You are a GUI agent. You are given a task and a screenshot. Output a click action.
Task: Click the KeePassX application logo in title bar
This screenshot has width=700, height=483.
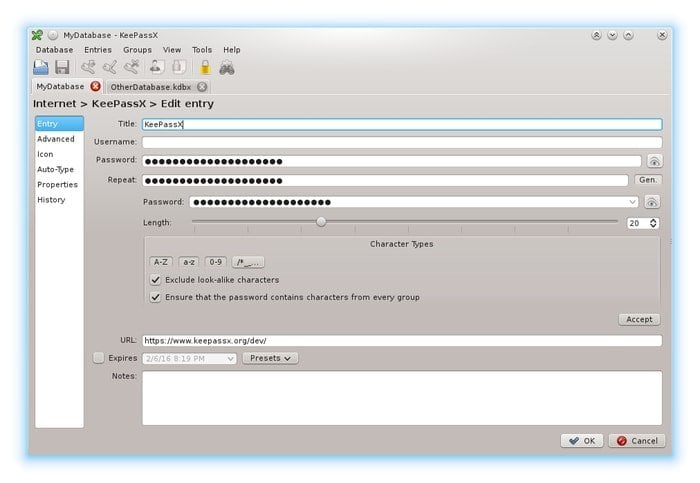(37, 35)
